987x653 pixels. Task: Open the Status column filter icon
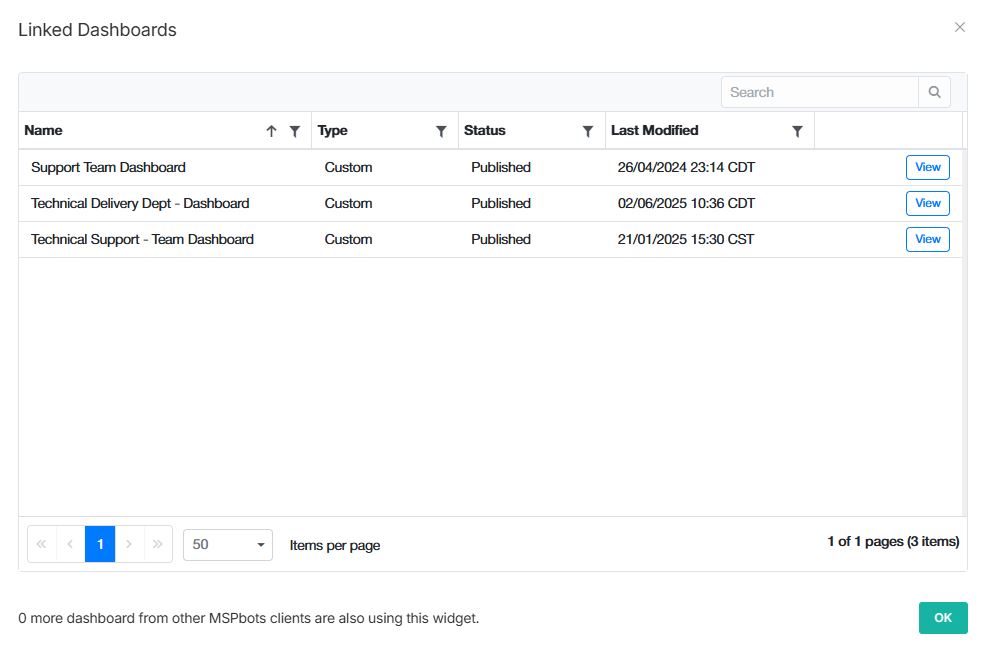pyautogui.click(x=588, y=131)
